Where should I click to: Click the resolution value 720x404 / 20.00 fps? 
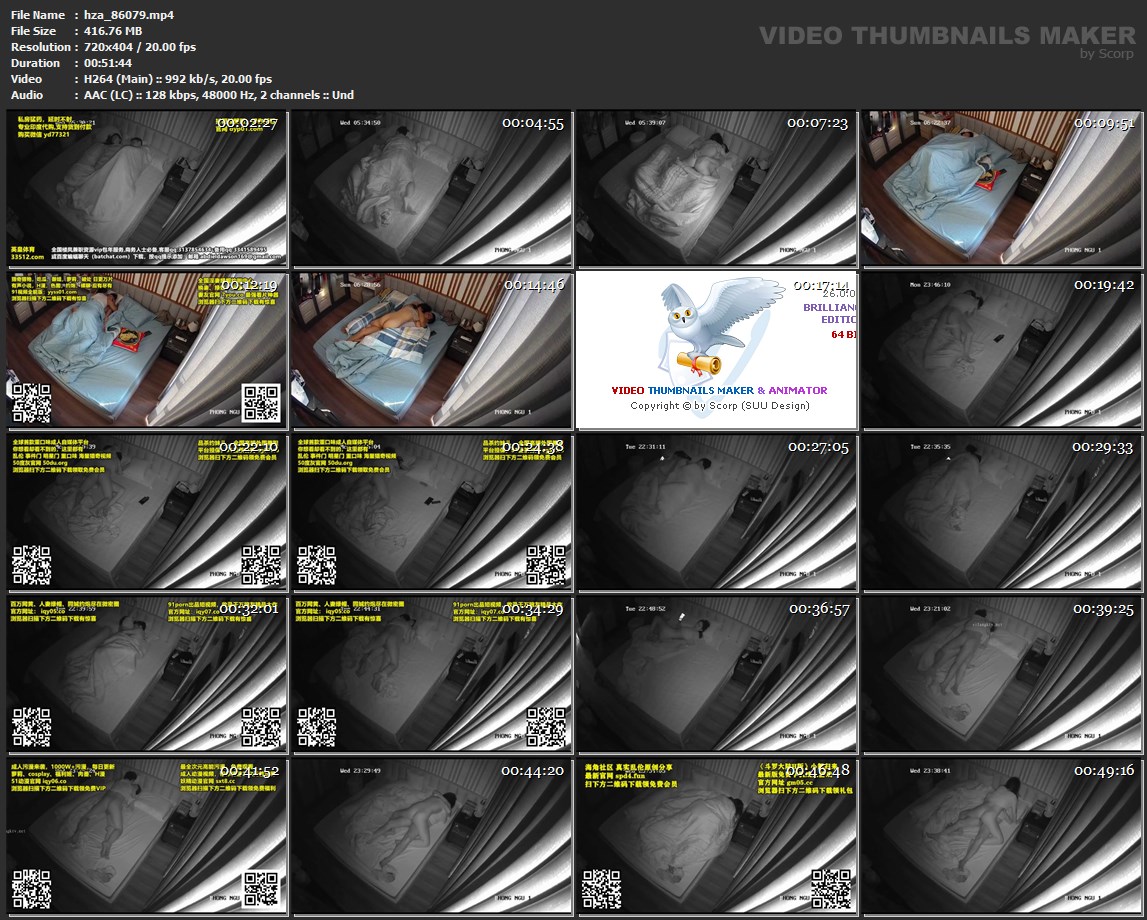[x=140, y=47]
